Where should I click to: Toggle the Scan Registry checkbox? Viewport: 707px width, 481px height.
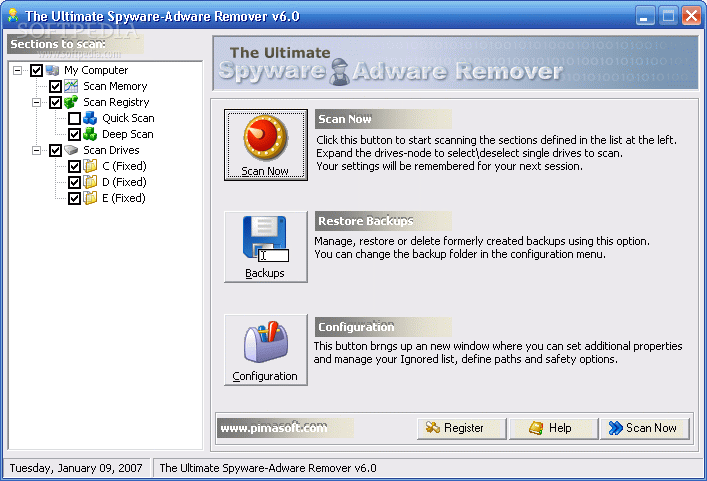pyautogui.click(x=55, y=102)
